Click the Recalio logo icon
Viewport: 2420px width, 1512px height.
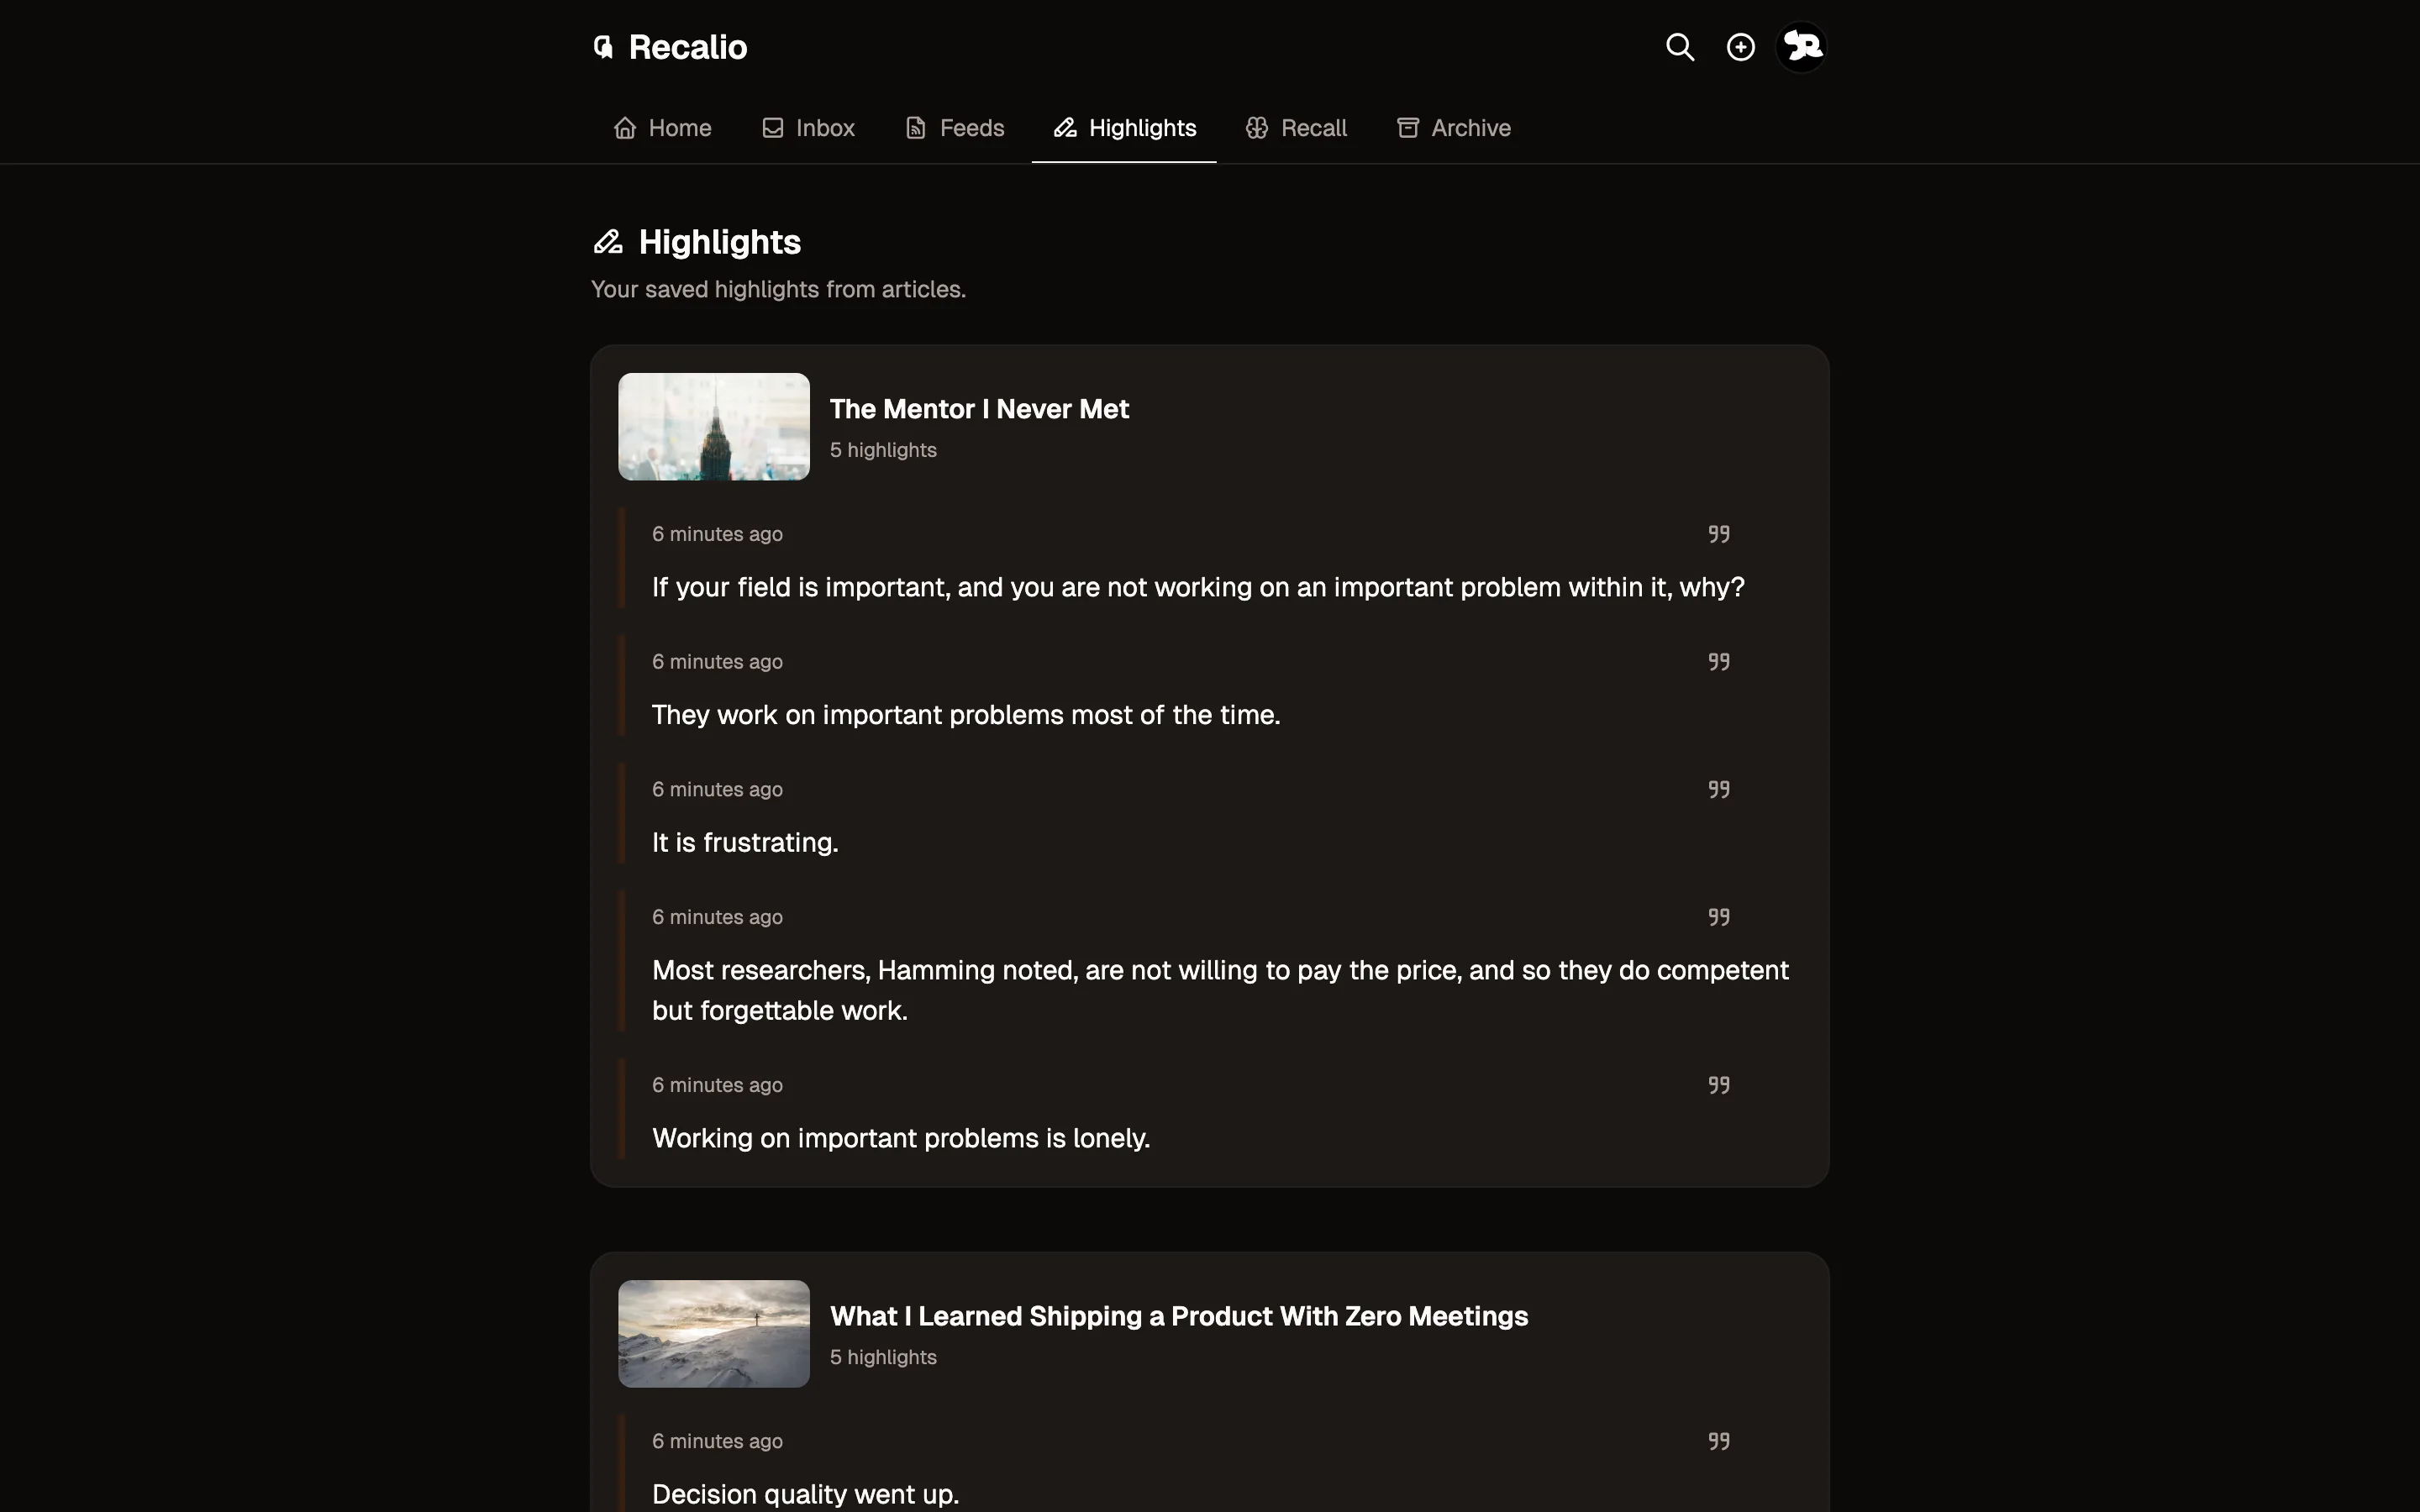tap(603, 46)
